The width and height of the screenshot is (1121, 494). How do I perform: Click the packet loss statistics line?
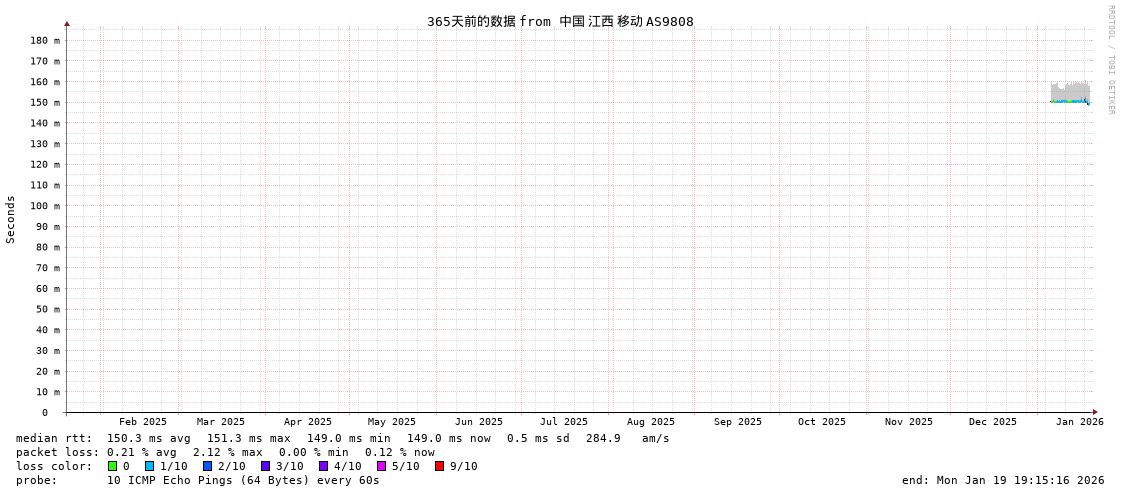[225, 452]
